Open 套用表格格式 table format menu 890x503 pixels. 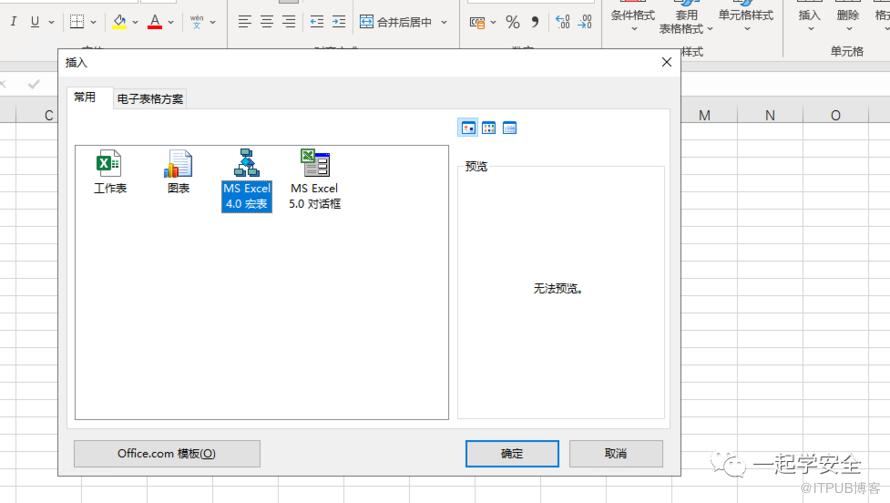click(x=686, y=19)
